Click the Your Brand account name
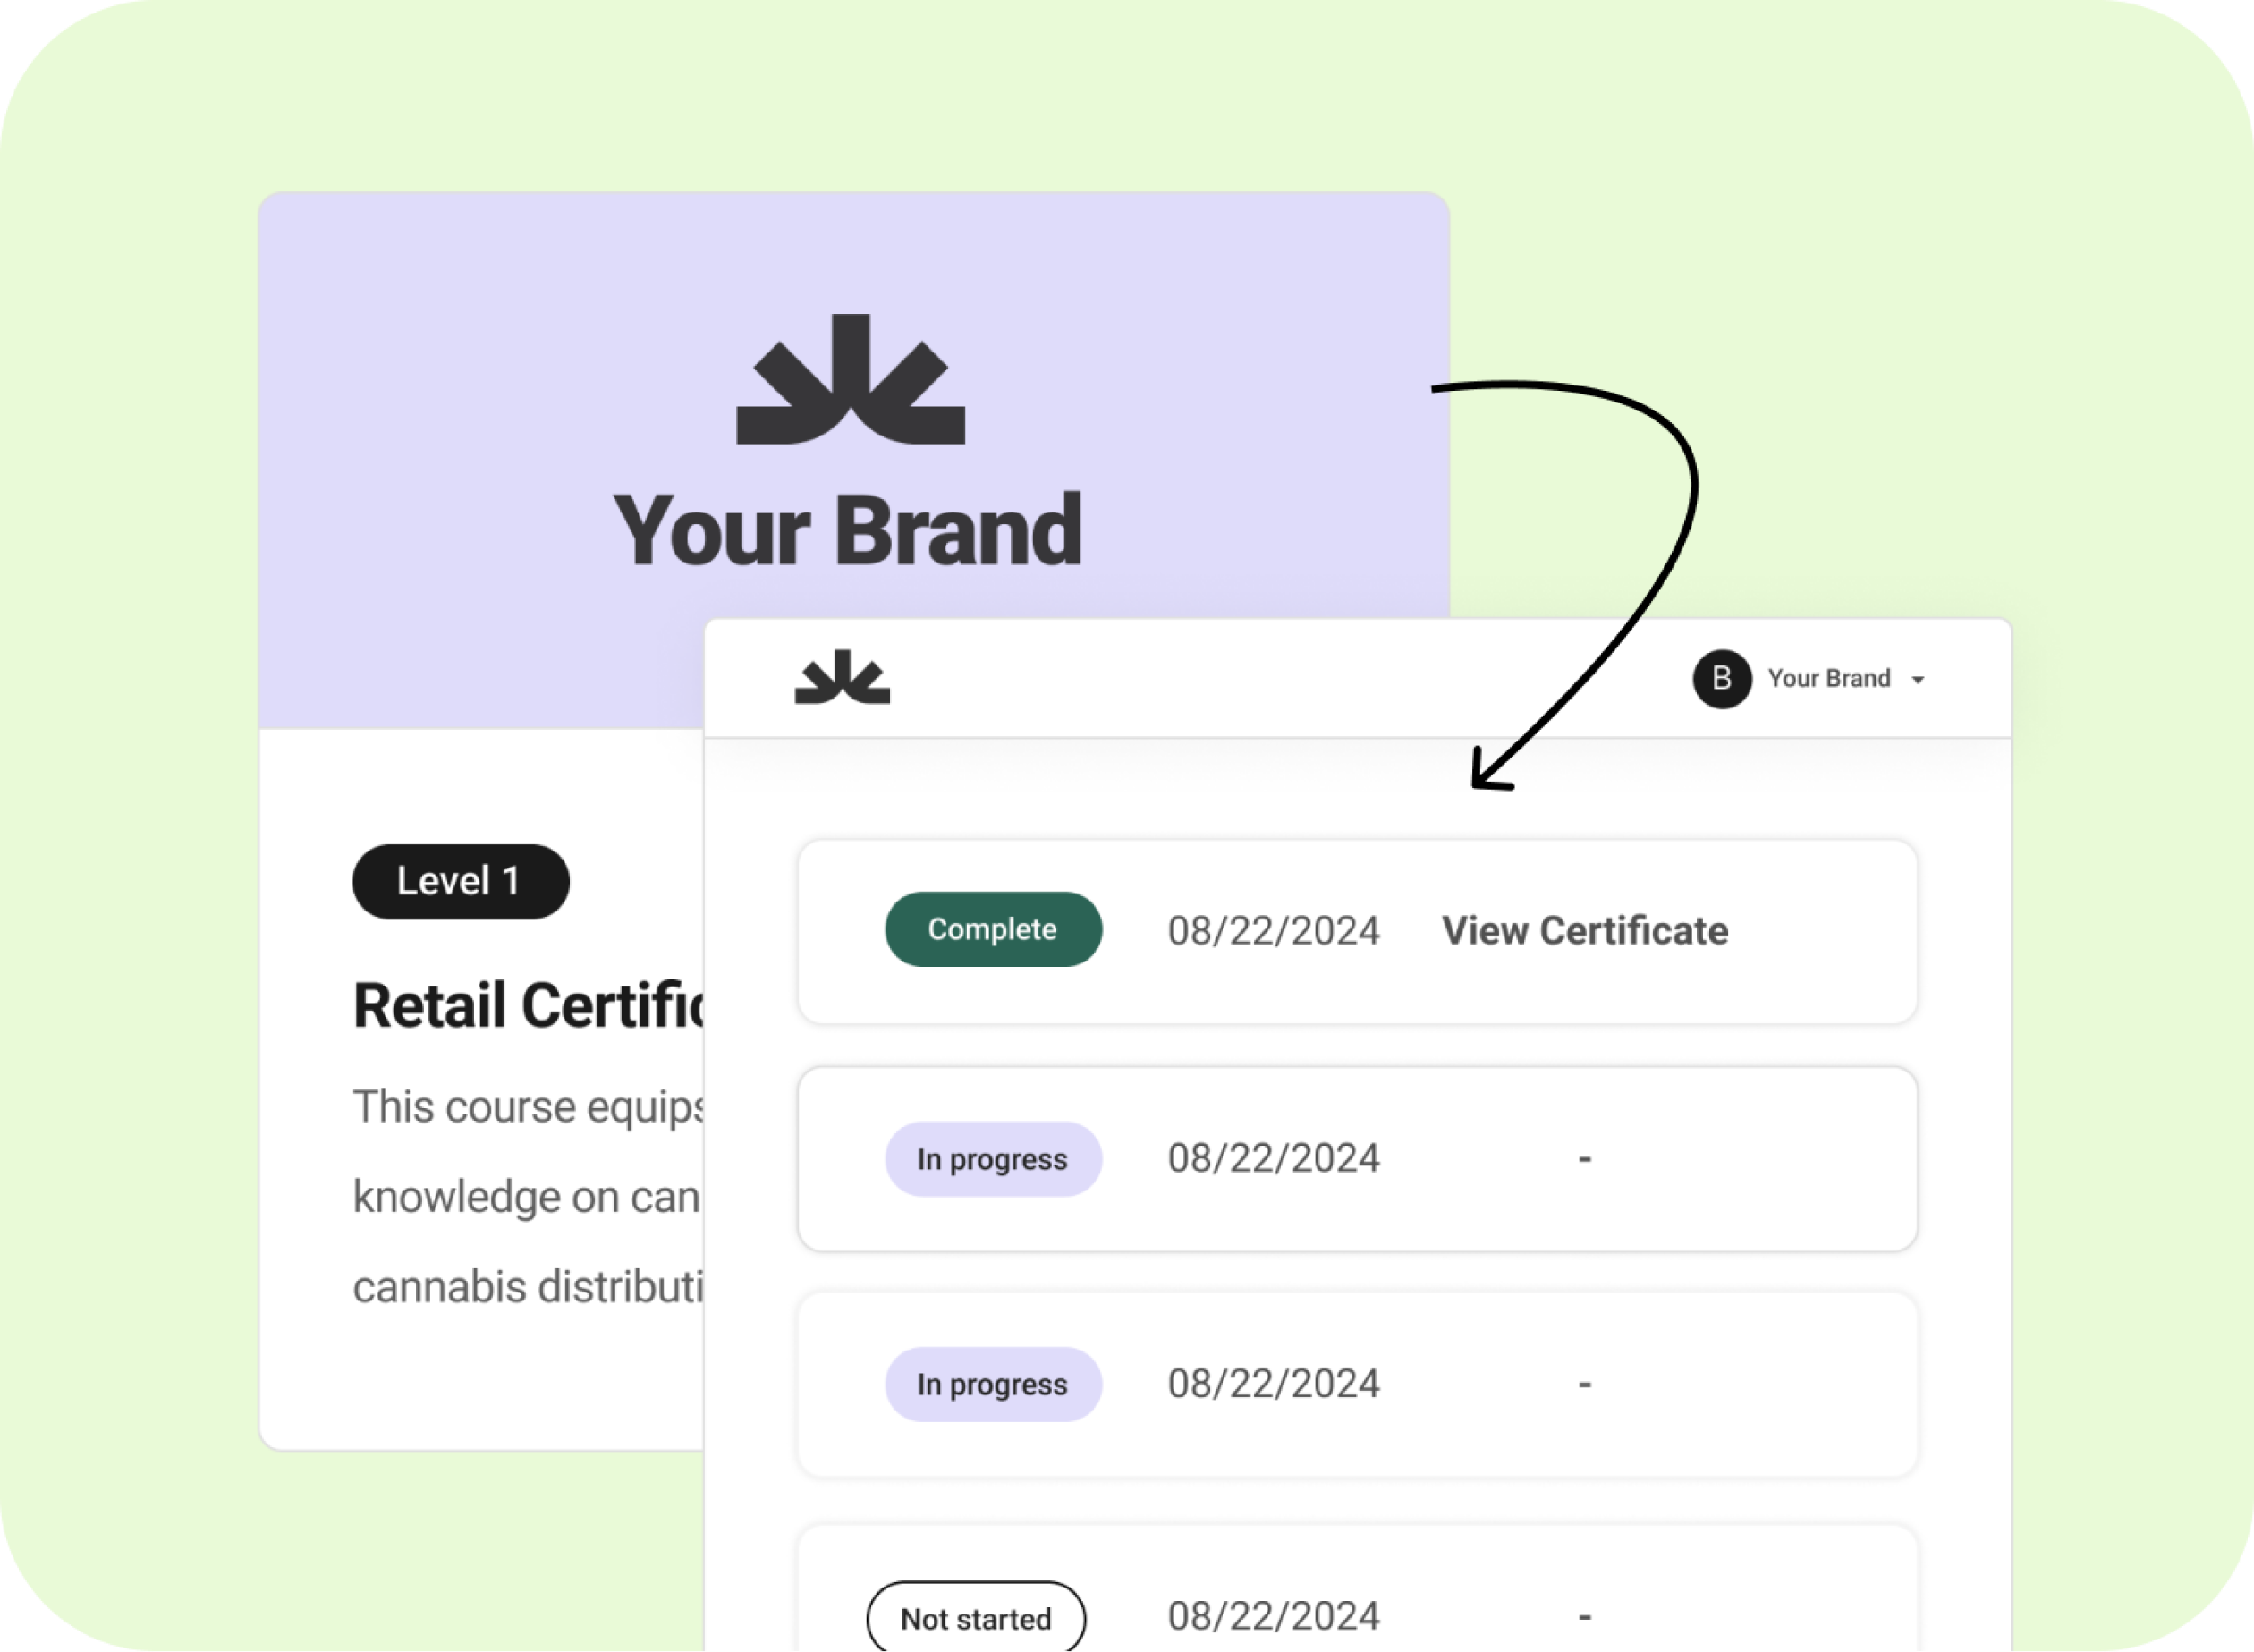The width and height of the screenshot is (2254, 1652). coord(1828,678)
